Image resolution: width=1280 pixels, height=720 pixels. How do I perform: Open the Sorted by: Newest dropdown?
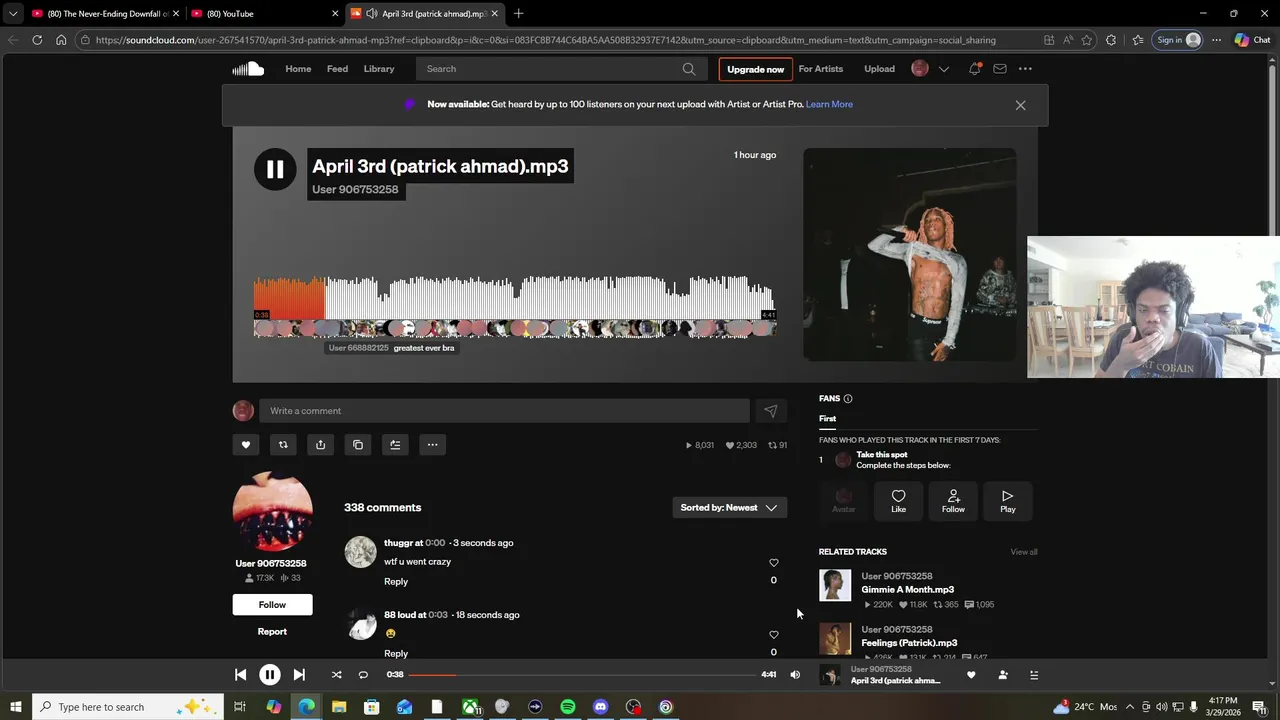pos(729,508)
